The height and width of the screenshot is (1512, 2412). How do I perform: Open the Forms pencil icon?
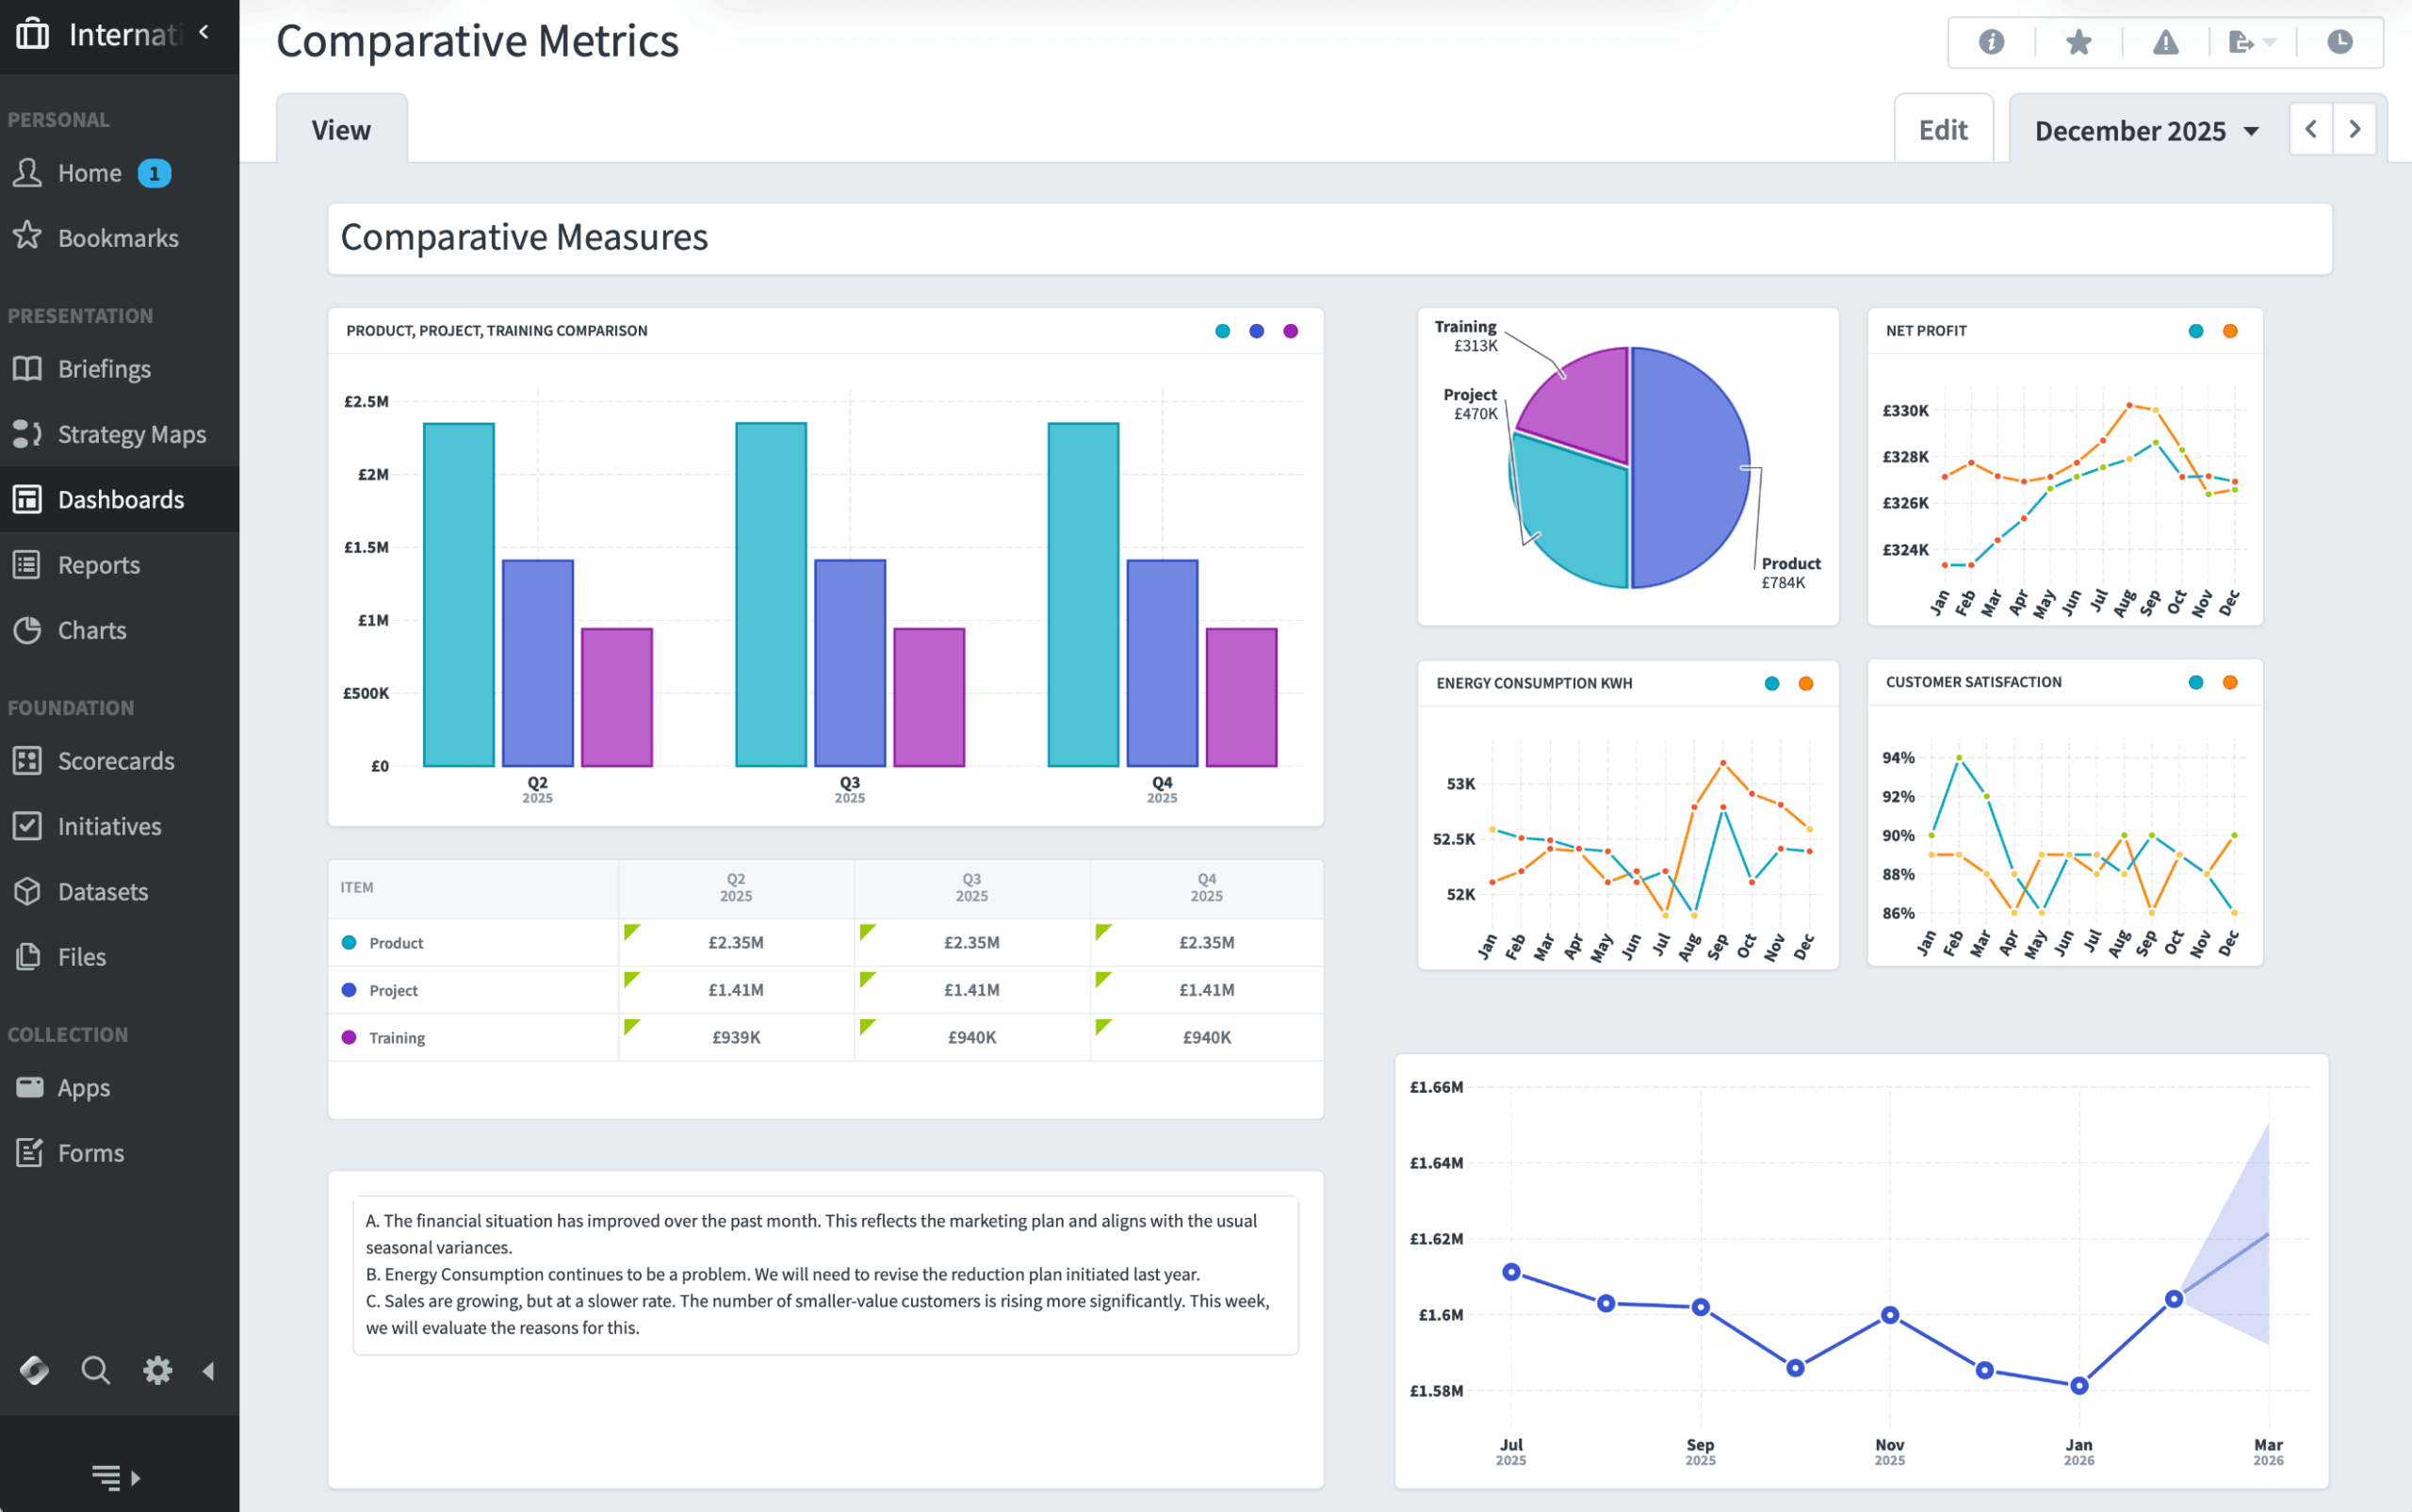pyautogui.click(x=29, y=1152)
